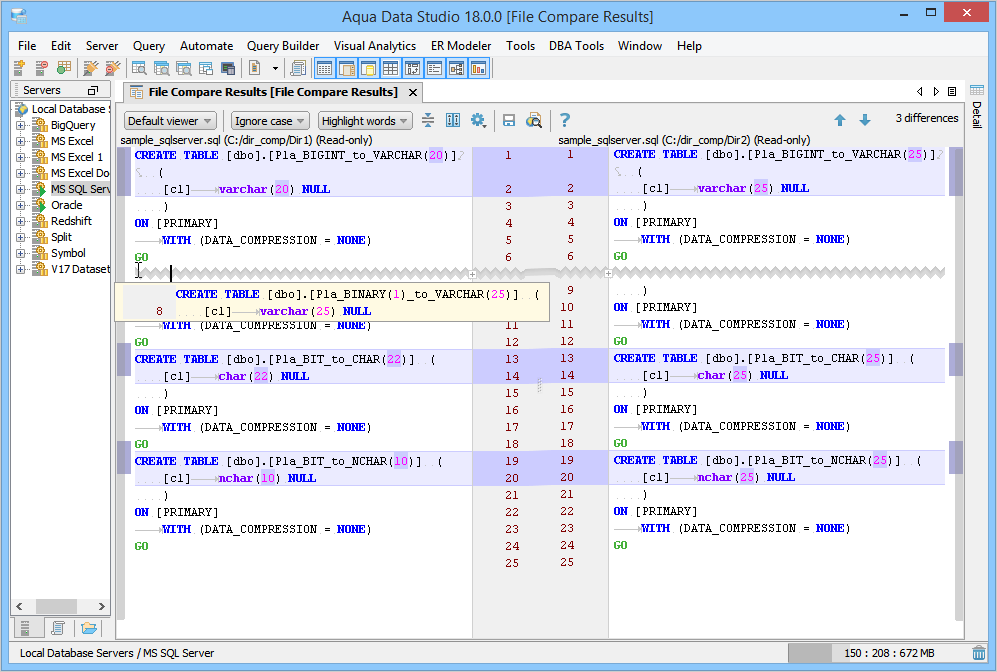Click the save results disk icon
Image resolution: width=997 pixels, height=672 pixels.
(x=509, y=120)
